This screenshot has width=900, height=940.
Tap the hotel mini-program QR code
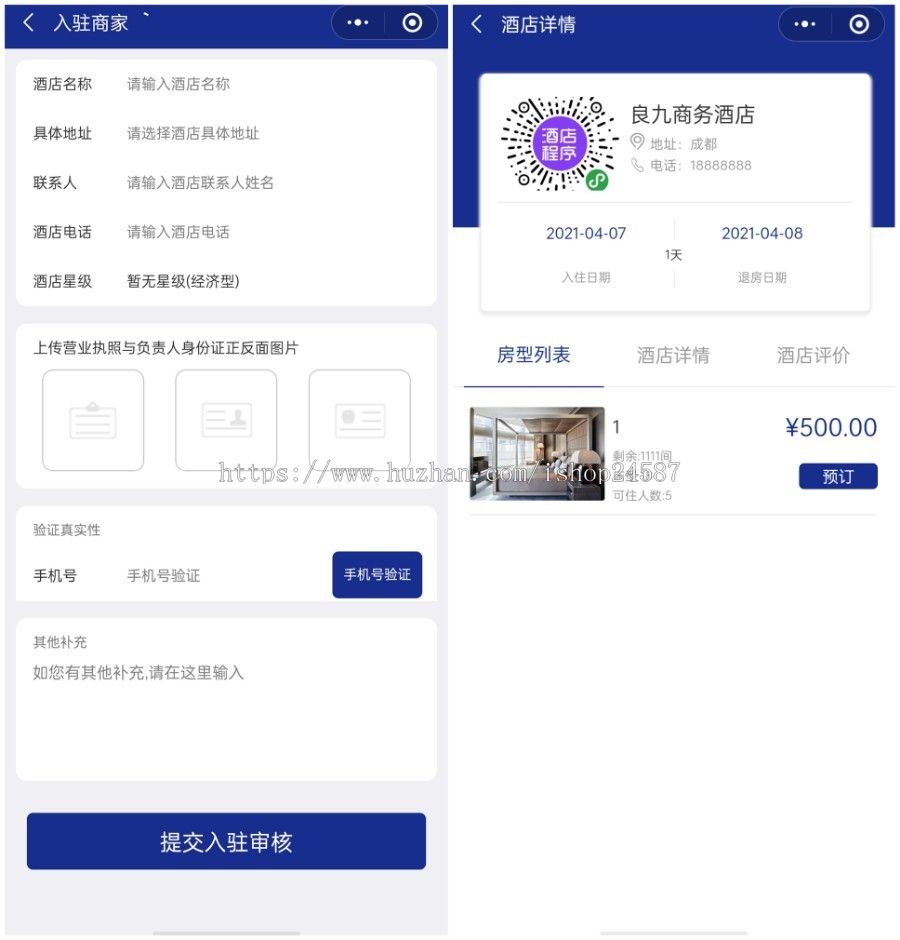coord(558,144)
